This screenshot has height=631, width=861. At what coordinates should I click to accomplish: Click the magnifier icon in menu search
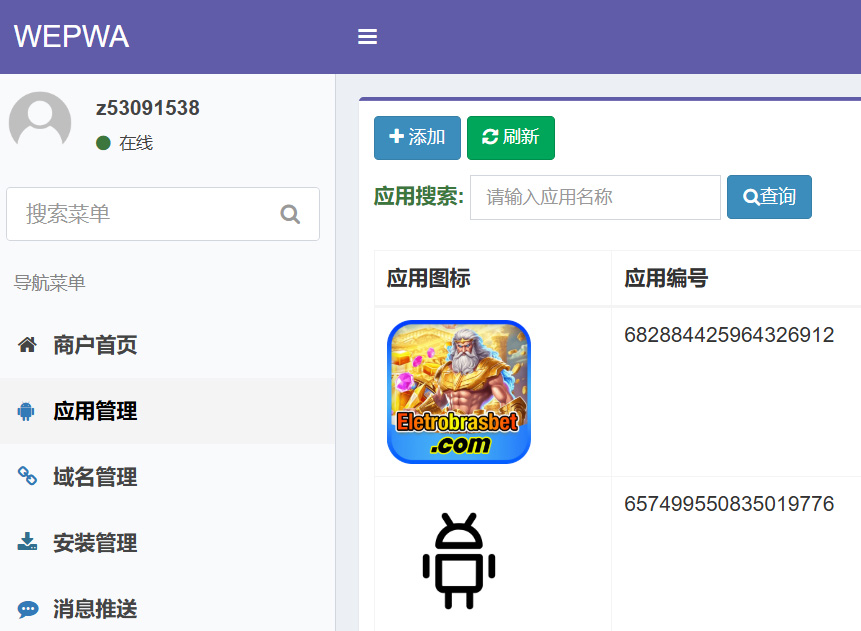click(x=290, y=214)
